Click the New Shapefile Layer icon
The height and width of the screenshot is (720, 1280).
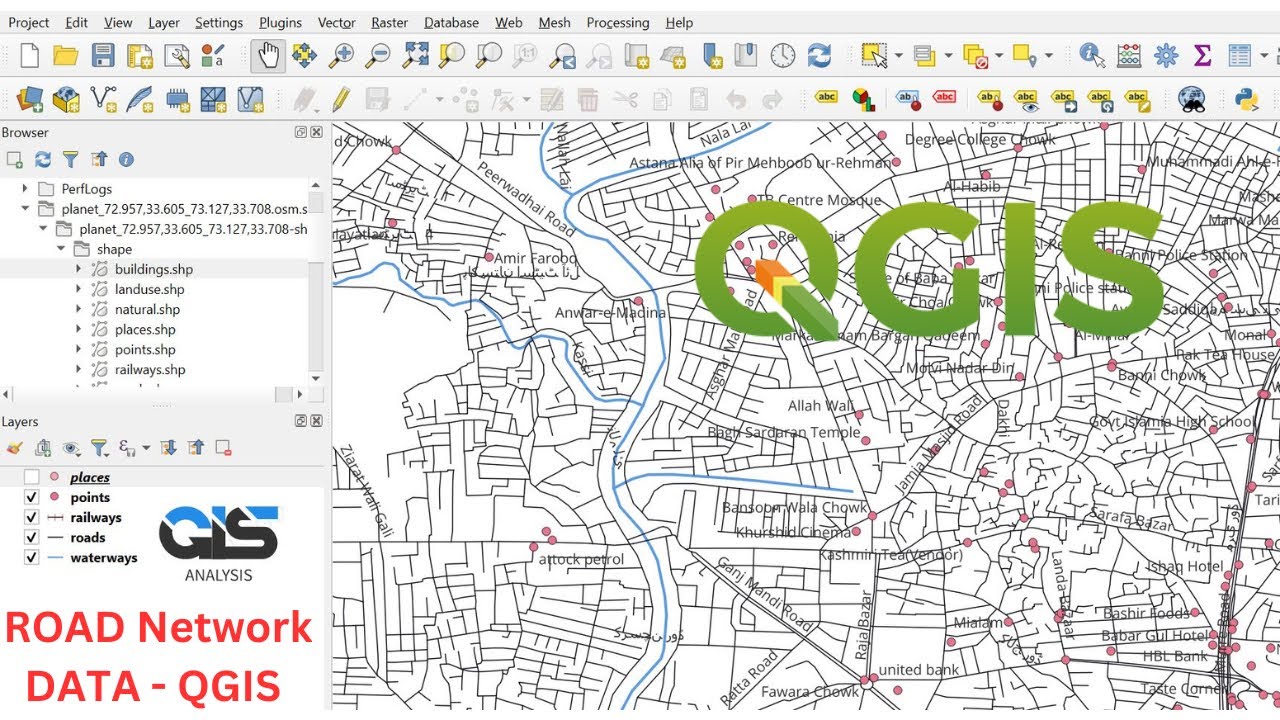103,99
